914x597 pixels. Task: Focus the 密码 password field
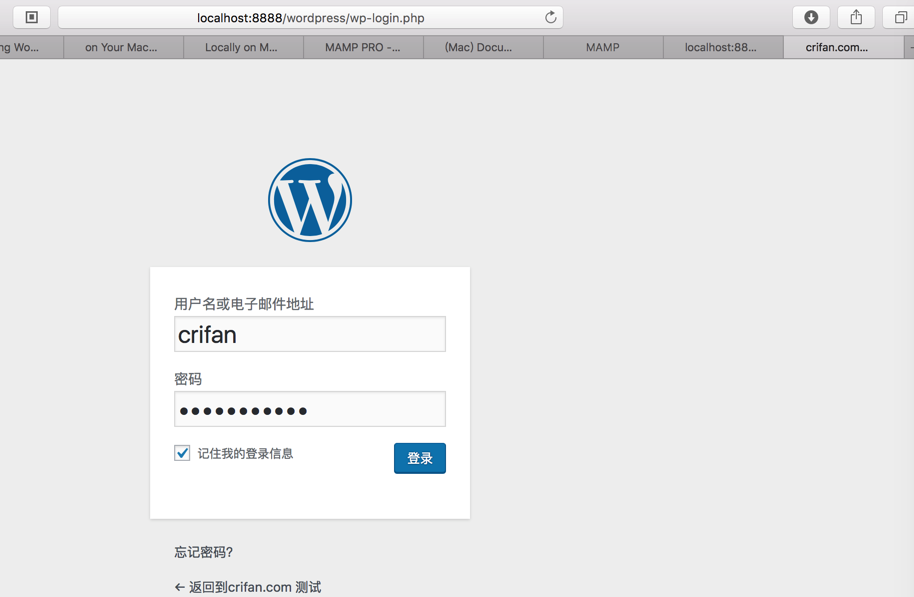[x=310, y=409]
